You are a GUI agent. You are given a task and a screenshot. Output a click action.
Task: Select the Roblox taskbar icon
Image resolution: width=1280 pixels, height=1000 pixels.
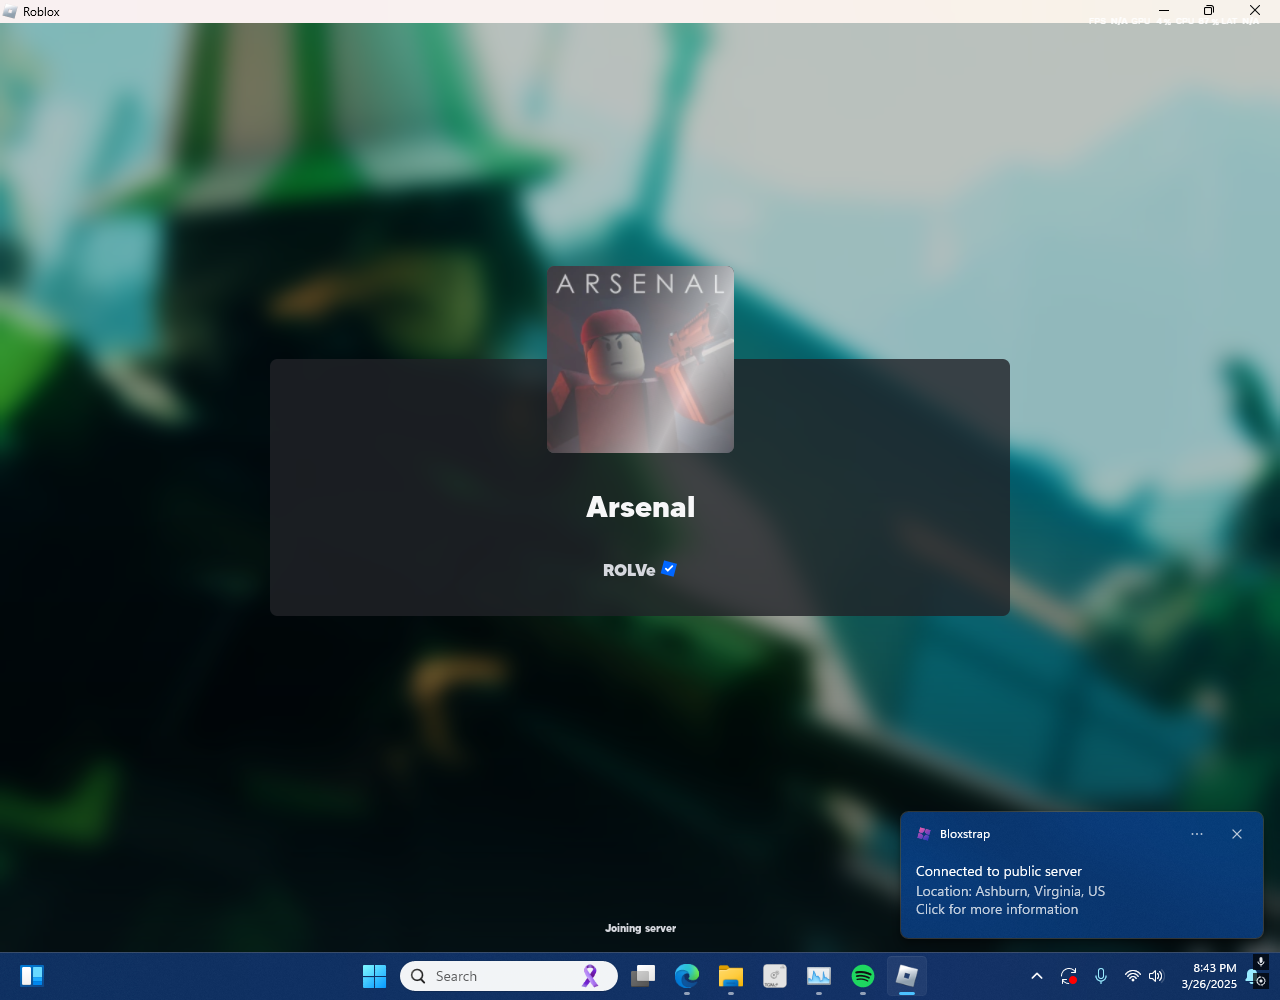[907, 976]
